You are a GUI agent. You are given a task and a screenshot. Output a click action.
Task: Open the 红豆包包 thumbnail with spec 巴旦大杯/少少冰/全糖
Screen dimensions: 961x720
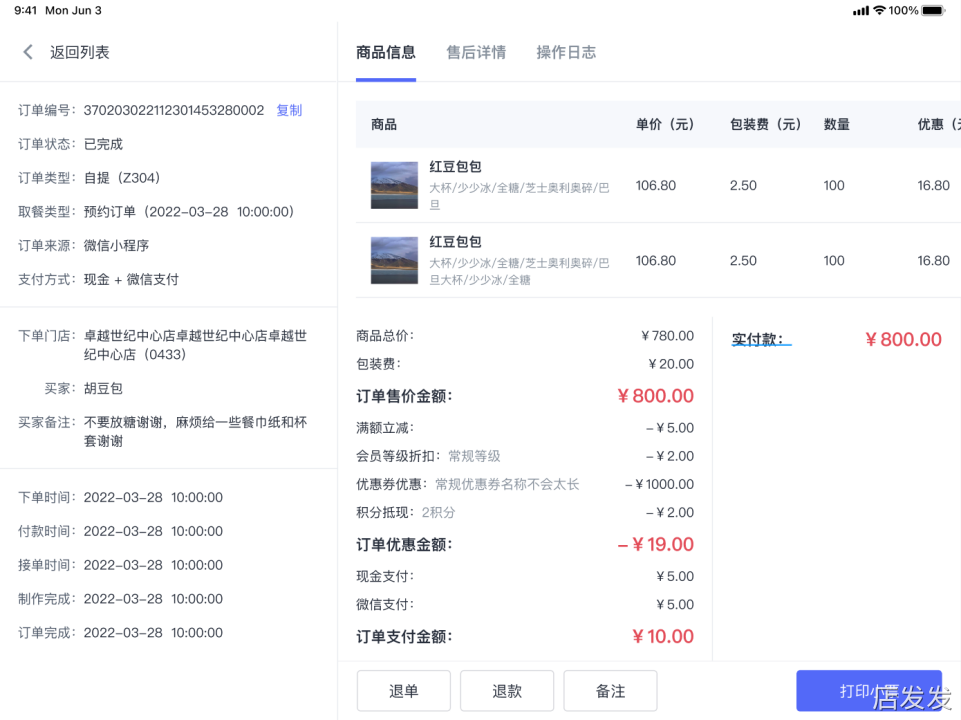point(394,260)
